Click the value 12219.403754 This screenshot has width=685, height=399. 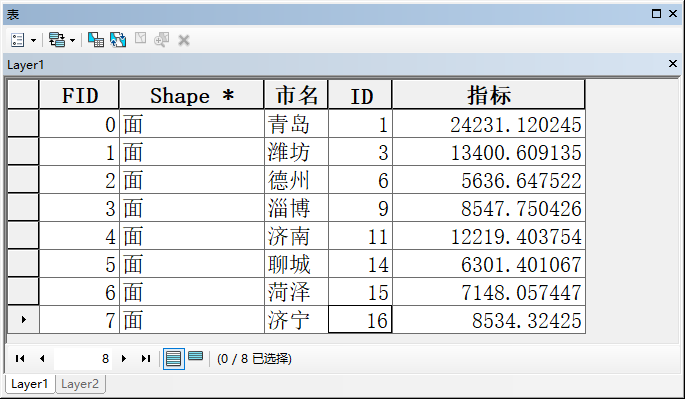click(x=515, y=237)
